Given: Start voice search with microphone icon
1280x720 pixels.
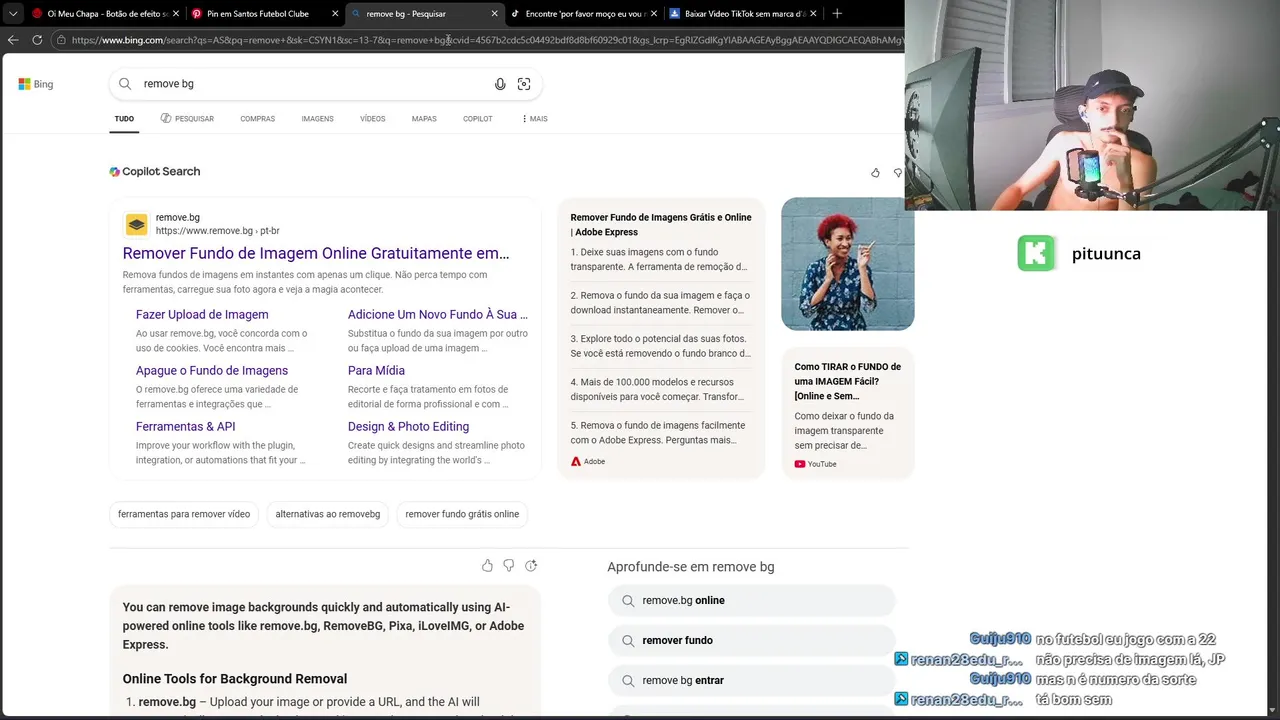Looking at the screenshot, I should (500, 84).
